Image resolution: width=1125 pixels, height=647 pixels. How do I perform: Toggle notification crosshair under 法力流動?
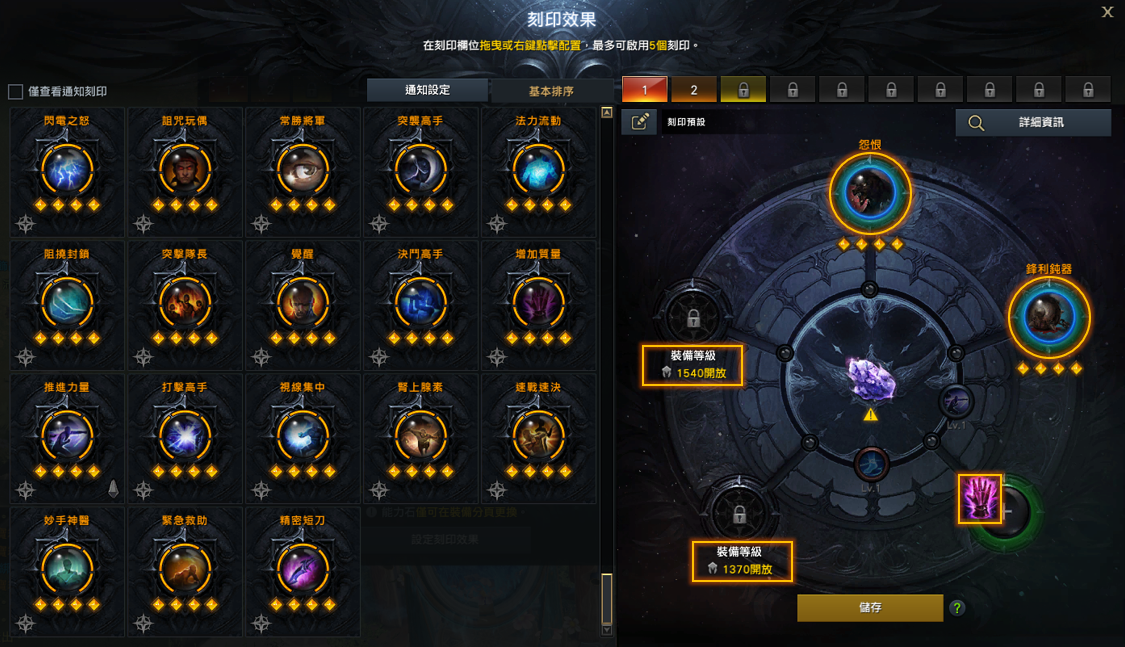pos(496,224)
